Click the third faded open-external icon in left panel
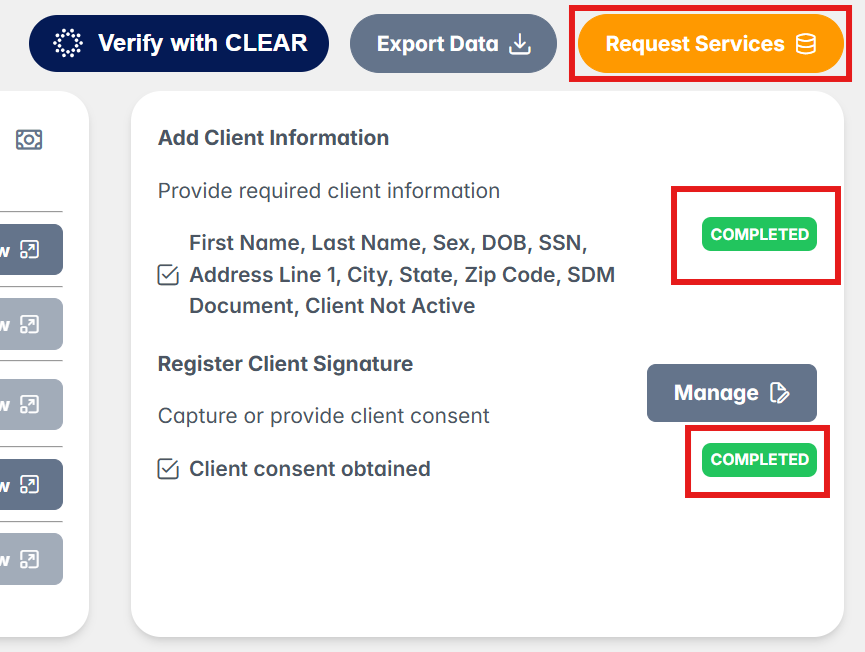The image size is (865, 652). pyautogui.click(x=30, y=404)
